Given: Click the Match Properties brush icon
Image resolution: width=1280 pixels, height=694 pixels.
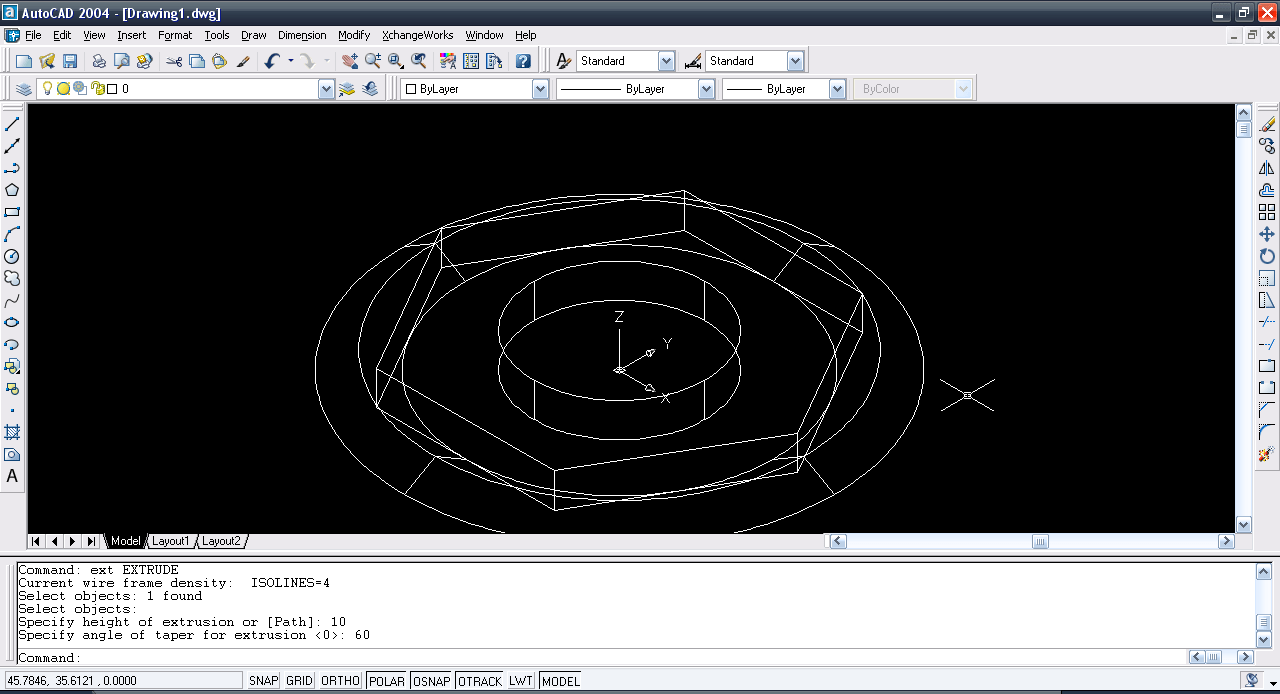Looking at the screenshot, I should click(243, 61).
